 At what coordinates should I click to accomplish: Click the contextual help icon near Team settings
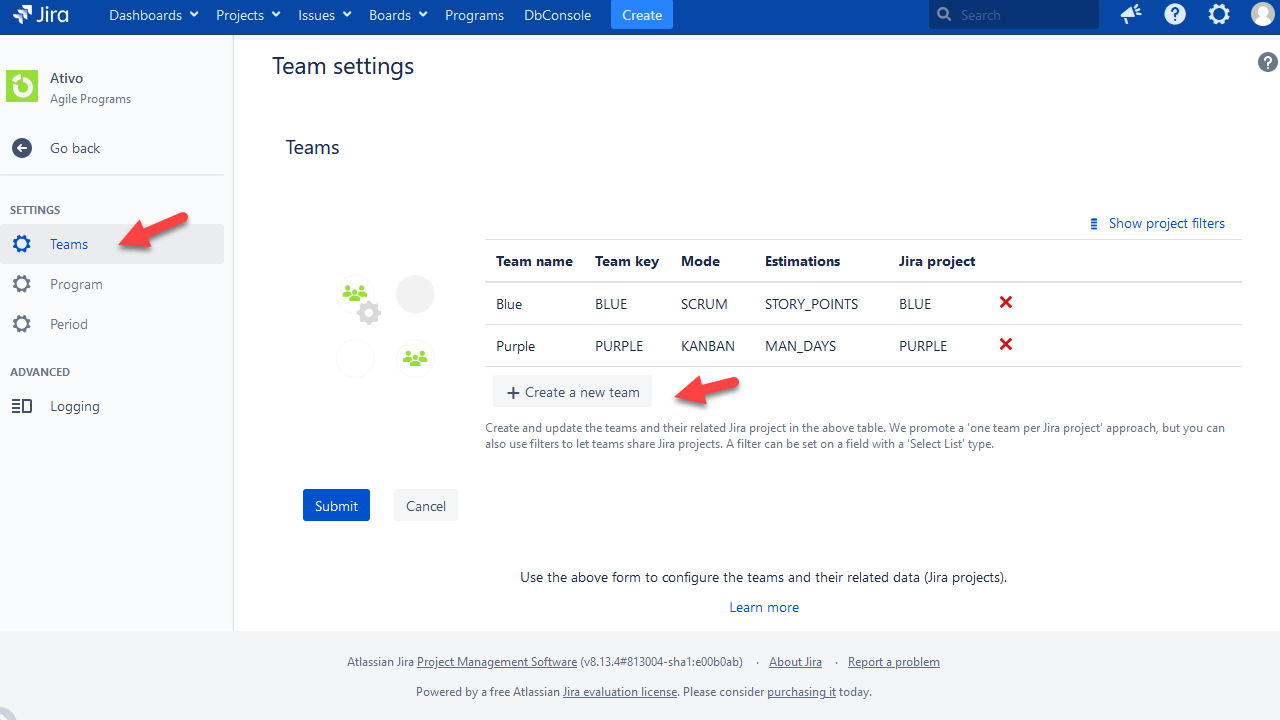click(x=1267, y=61)
